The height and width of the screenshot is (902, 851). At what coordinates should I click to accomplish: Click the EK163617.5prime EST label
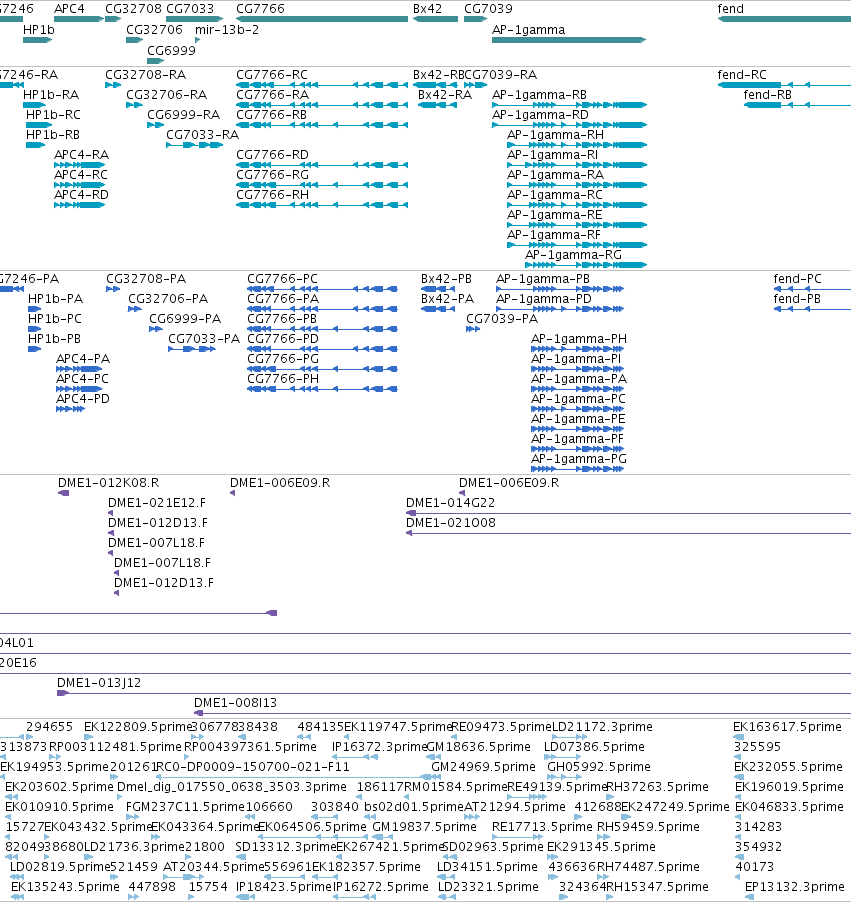point(787,727)
